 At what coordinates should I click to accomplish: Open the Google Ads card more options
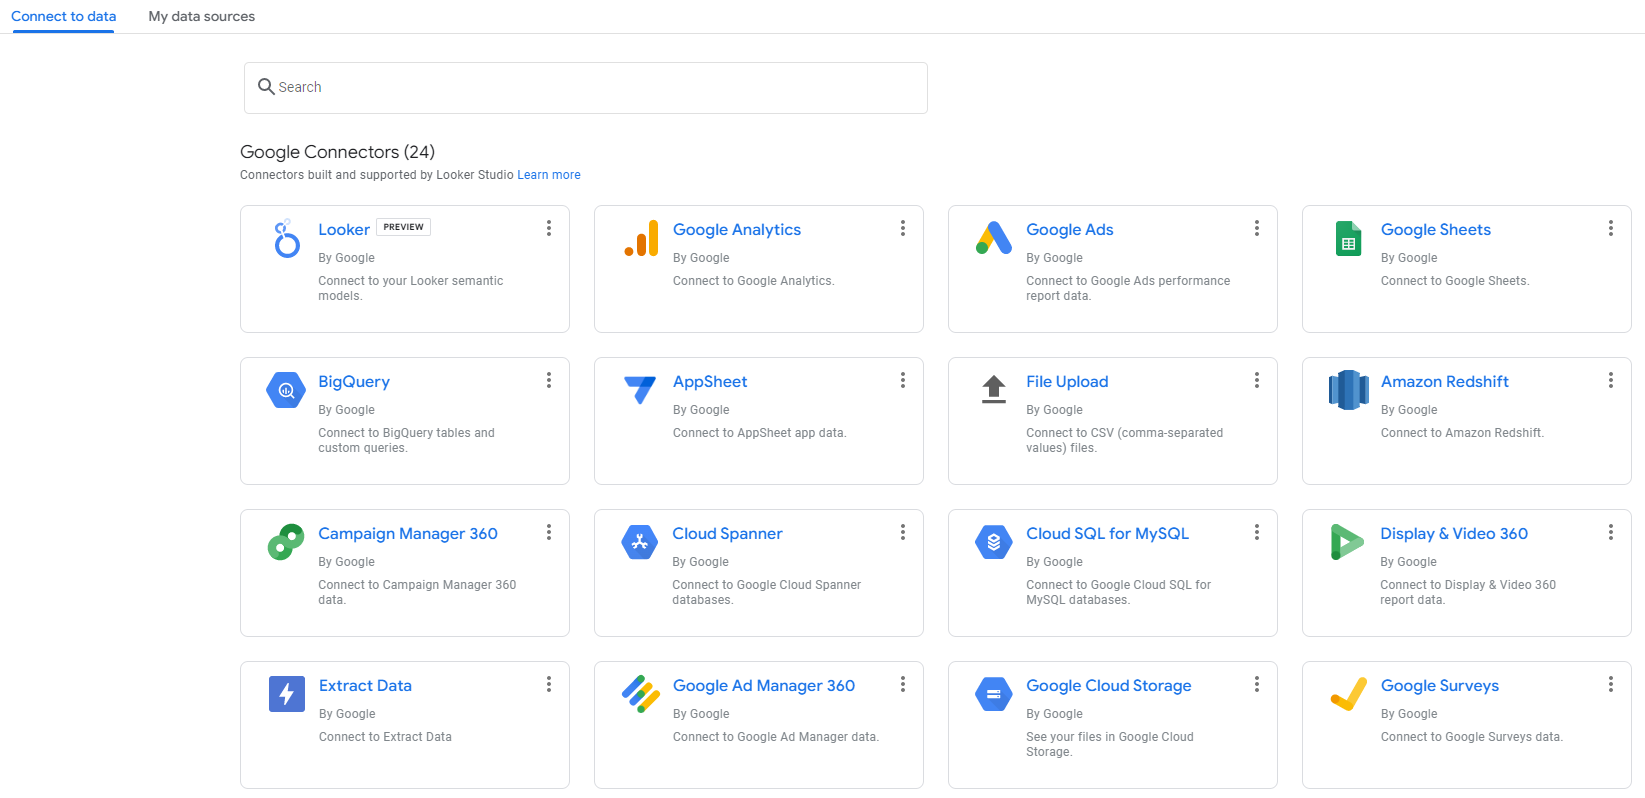tap(1257, 228)
